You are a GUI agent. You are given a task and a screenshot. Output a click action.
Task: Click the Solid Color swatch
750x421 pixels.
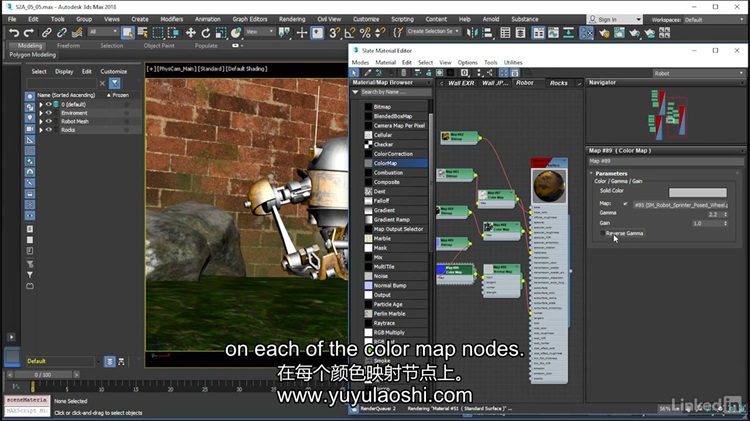click(x=697, y=192)
